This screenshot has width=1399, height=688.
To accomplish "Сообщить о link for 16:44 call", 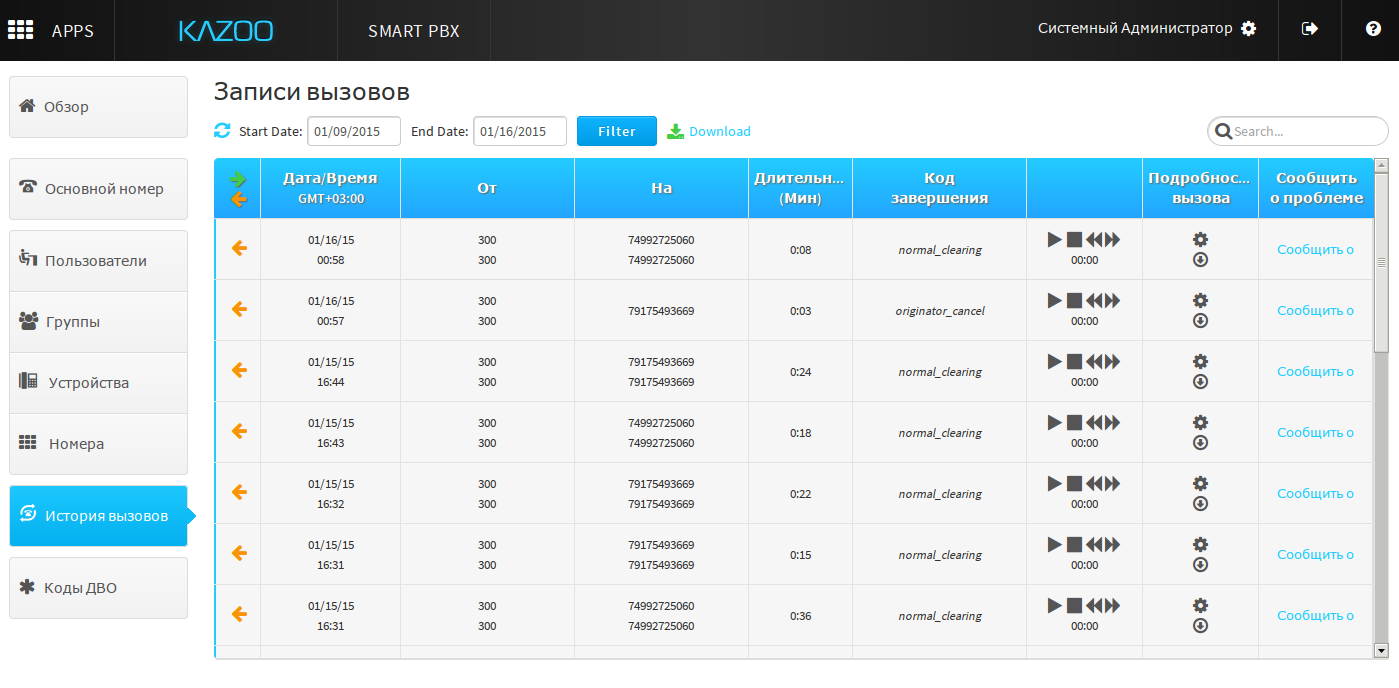I will click(x=1315, y=371).
